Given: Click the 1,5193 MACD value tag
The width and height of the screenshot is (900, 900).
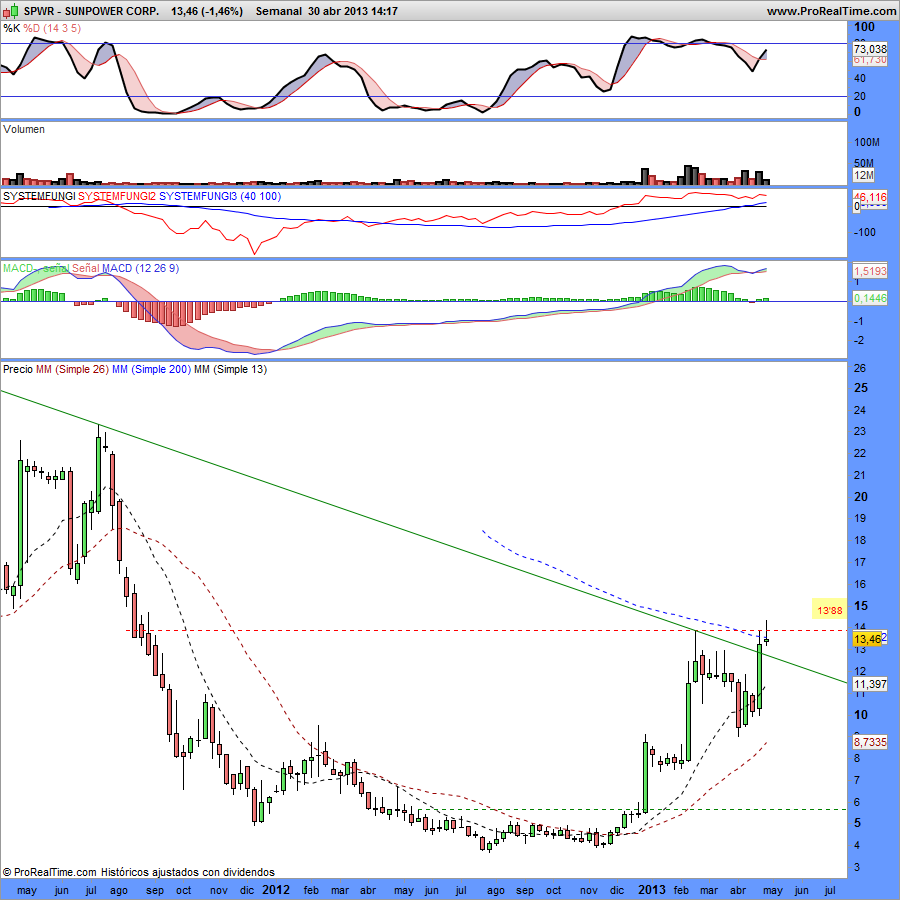Looking at the screenshot, I should pos(868,271).
